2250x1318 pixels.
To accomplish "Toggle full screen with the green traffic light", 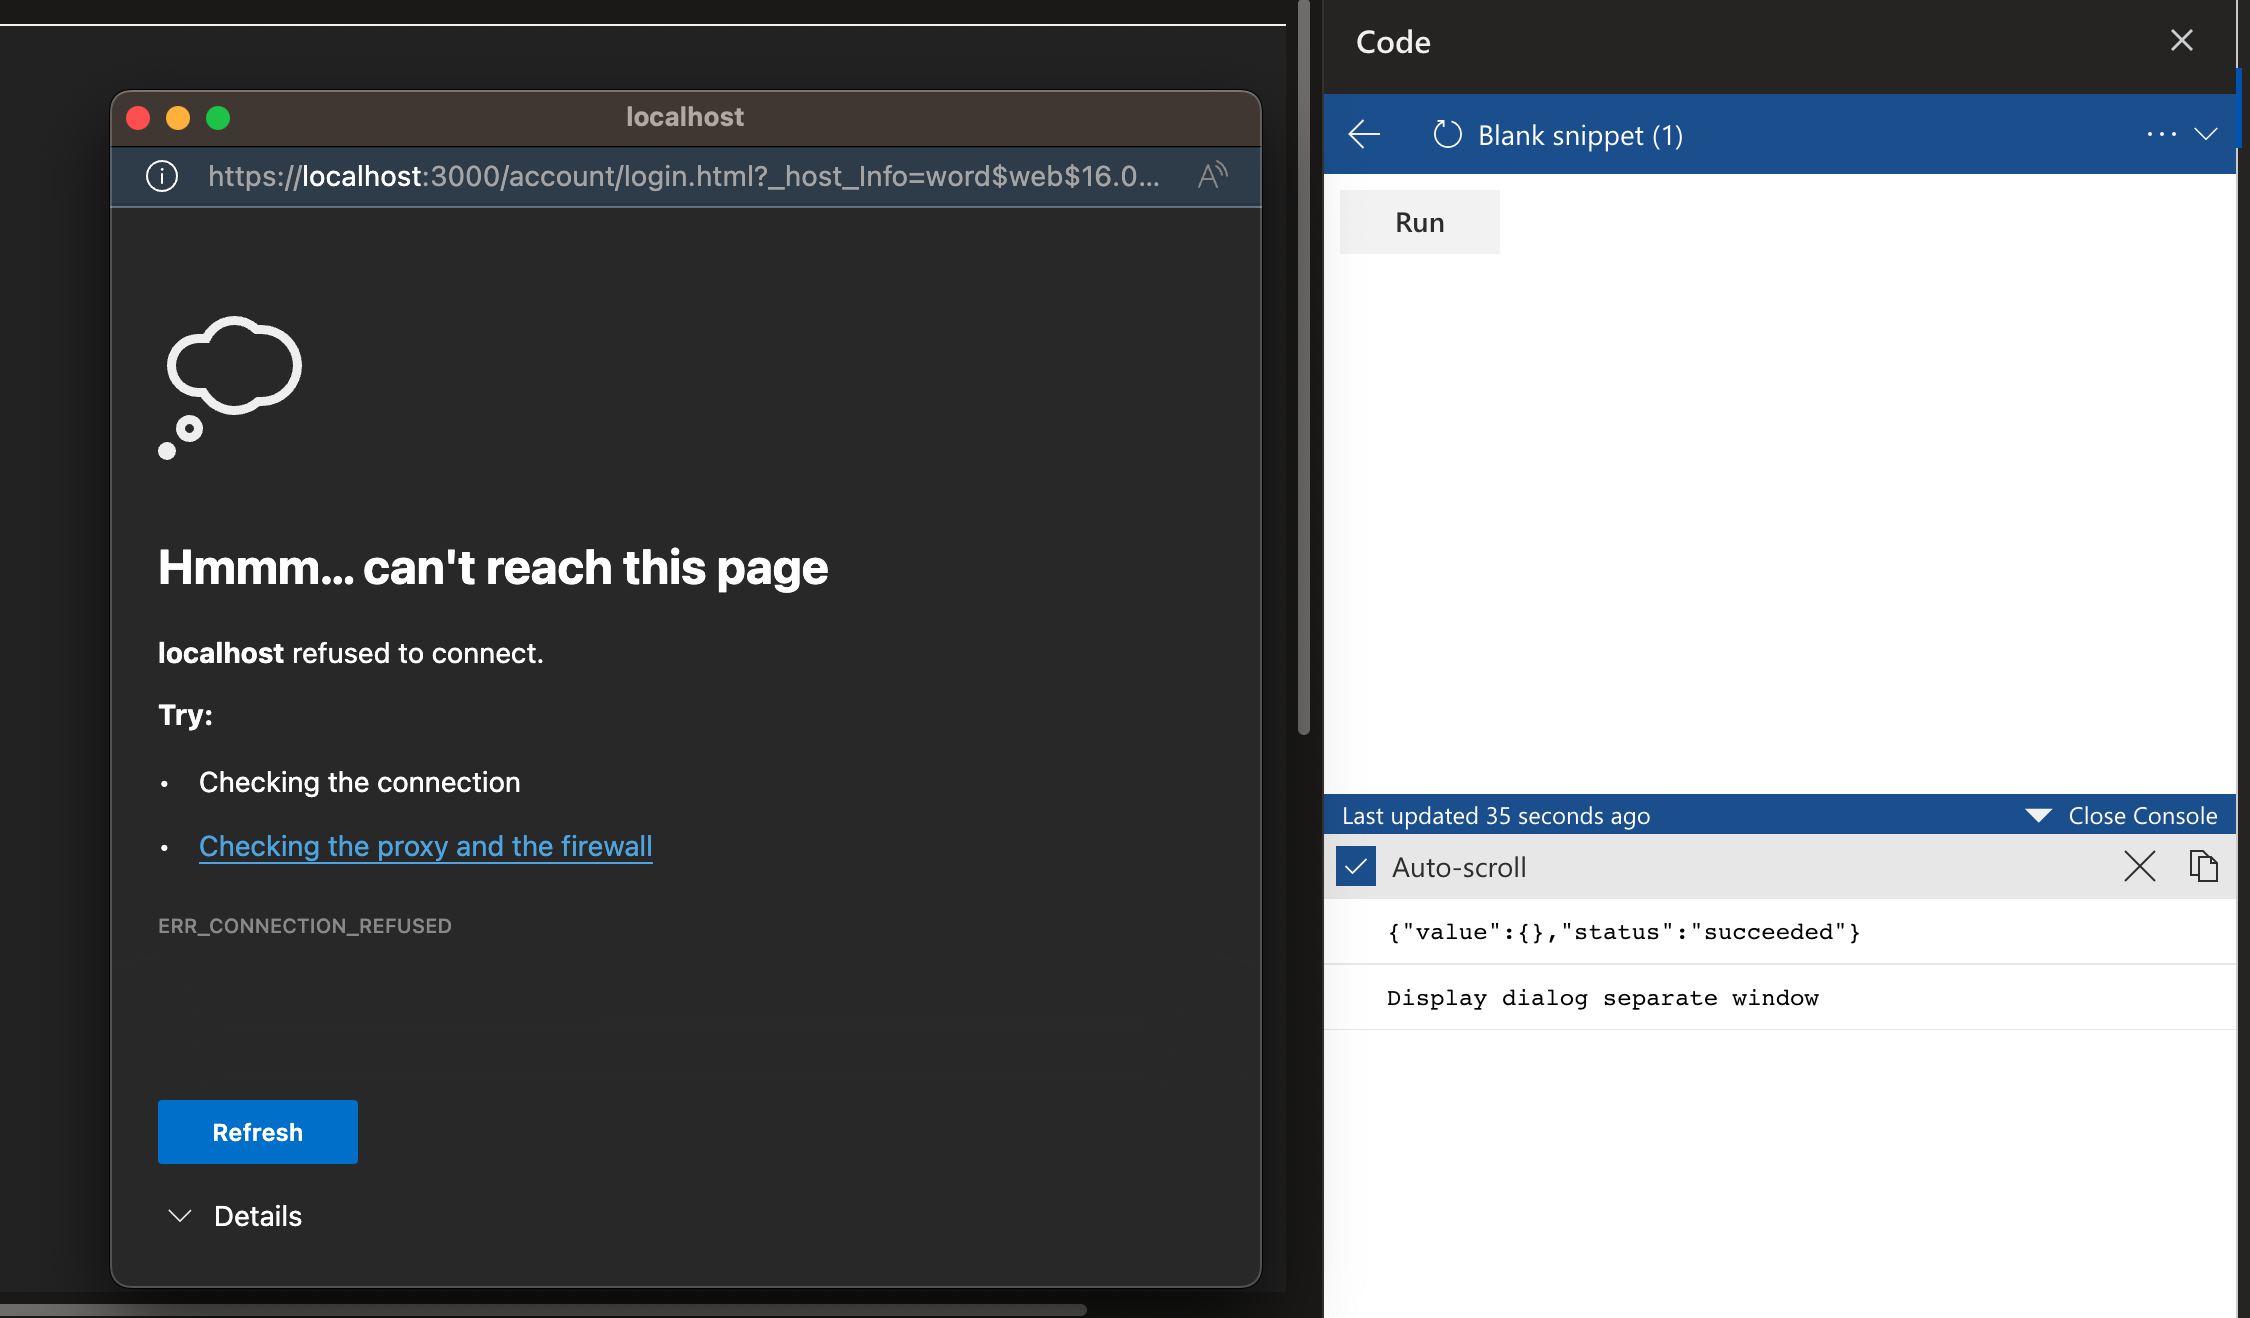I will pos(218,118).
